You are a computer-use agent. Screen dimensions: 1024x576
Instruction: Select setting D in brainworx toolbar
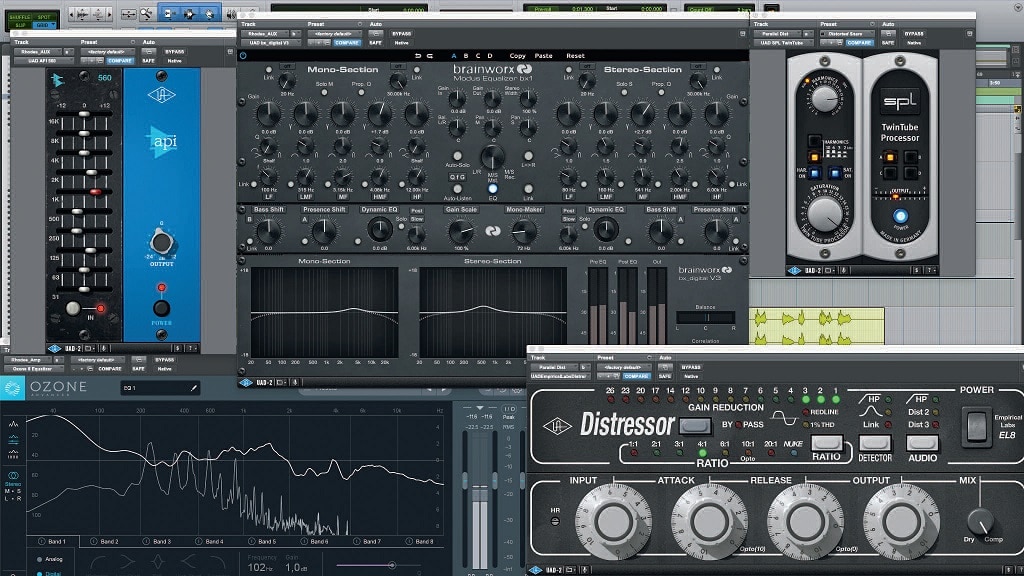tap(490, 56)
